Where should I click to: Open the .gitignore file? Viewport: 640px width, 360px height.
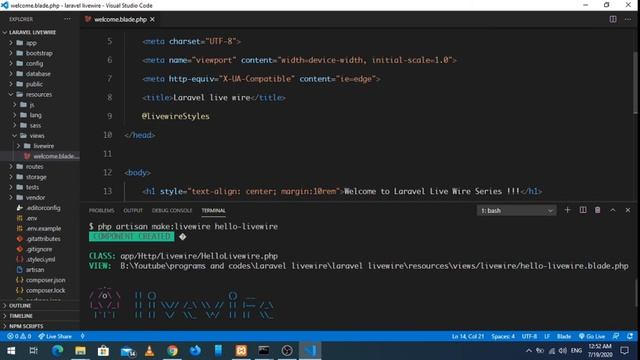[x=39, y=249]
